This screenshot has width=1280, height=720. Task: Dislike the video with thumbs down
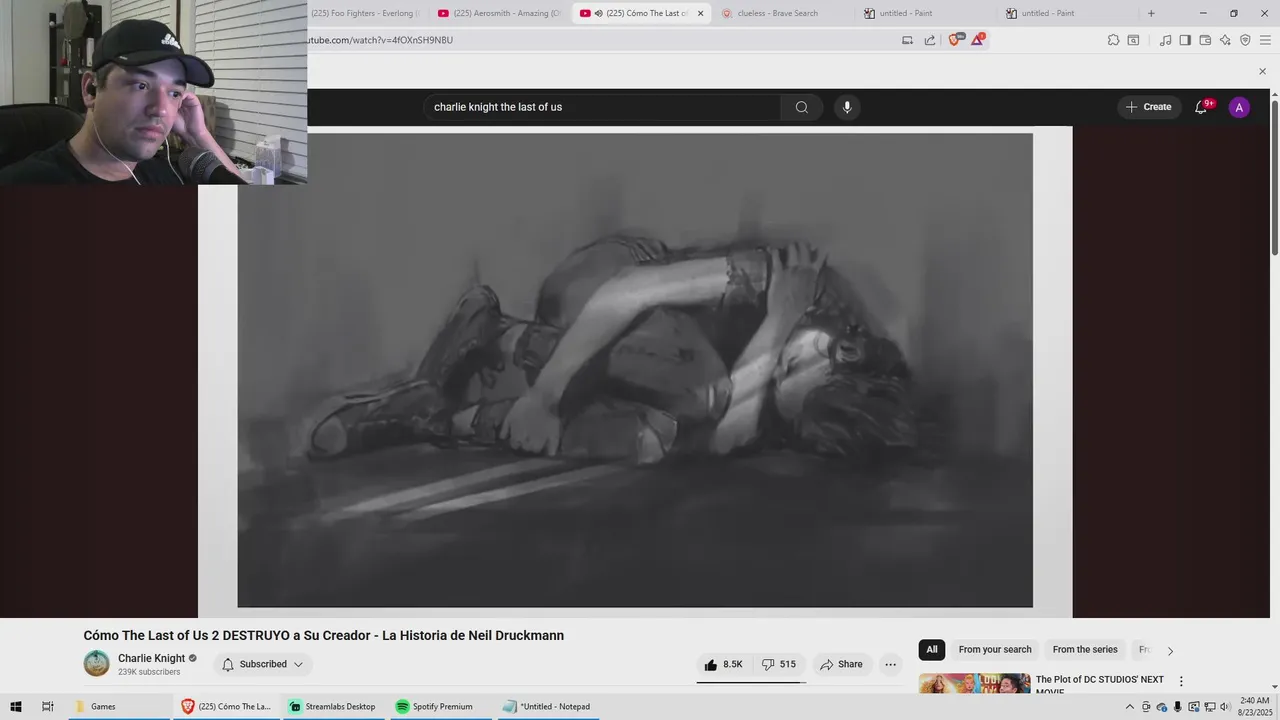pos(779,664)
